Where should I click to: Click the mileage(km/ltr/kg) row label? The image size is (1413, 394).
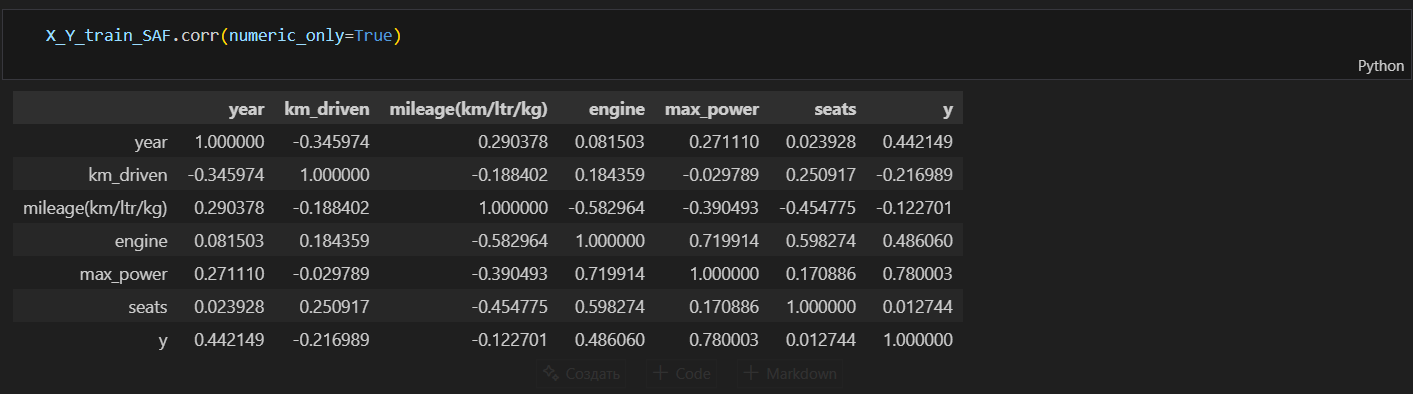coord(95,208)
